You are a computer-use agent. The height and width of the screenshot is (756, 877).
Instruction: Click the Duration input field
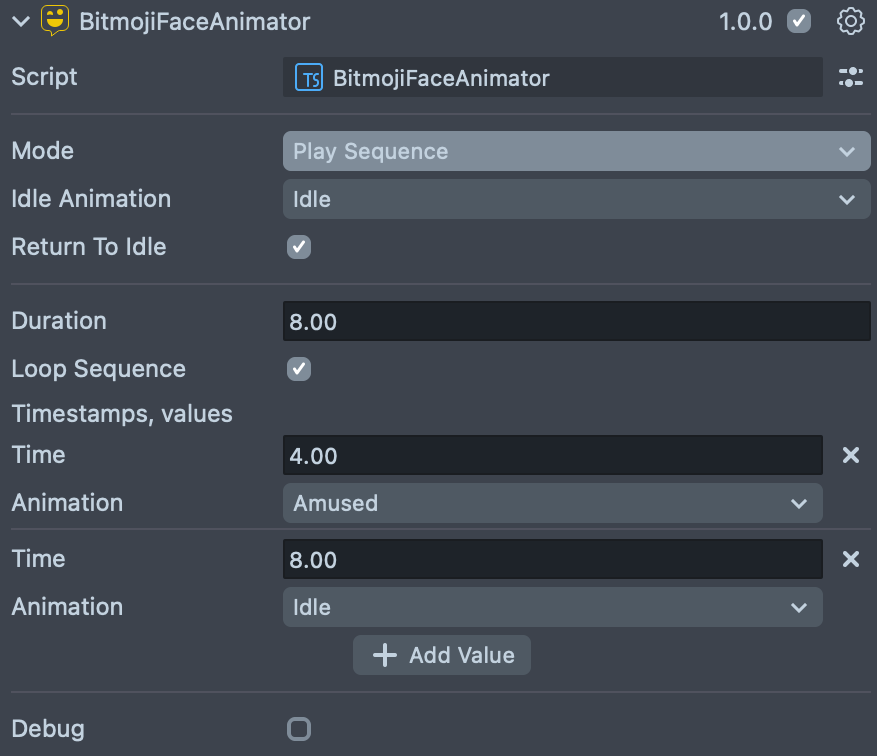[x=576, y=321]
